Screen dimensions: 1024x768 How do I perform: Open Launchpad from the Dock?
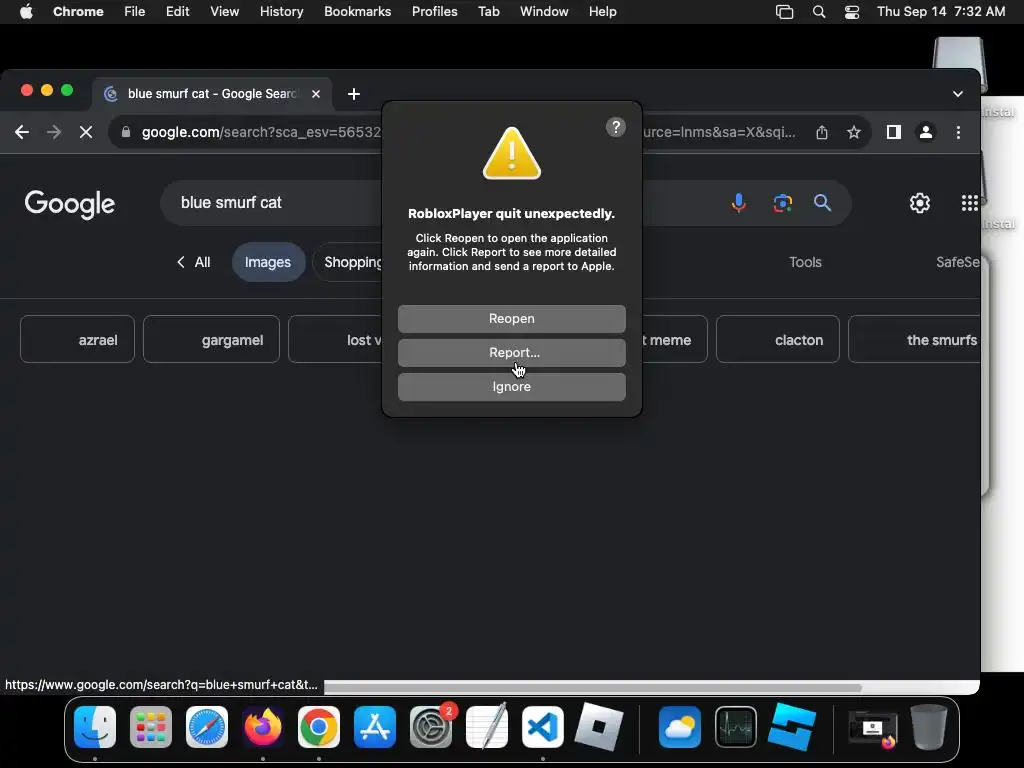151,727
